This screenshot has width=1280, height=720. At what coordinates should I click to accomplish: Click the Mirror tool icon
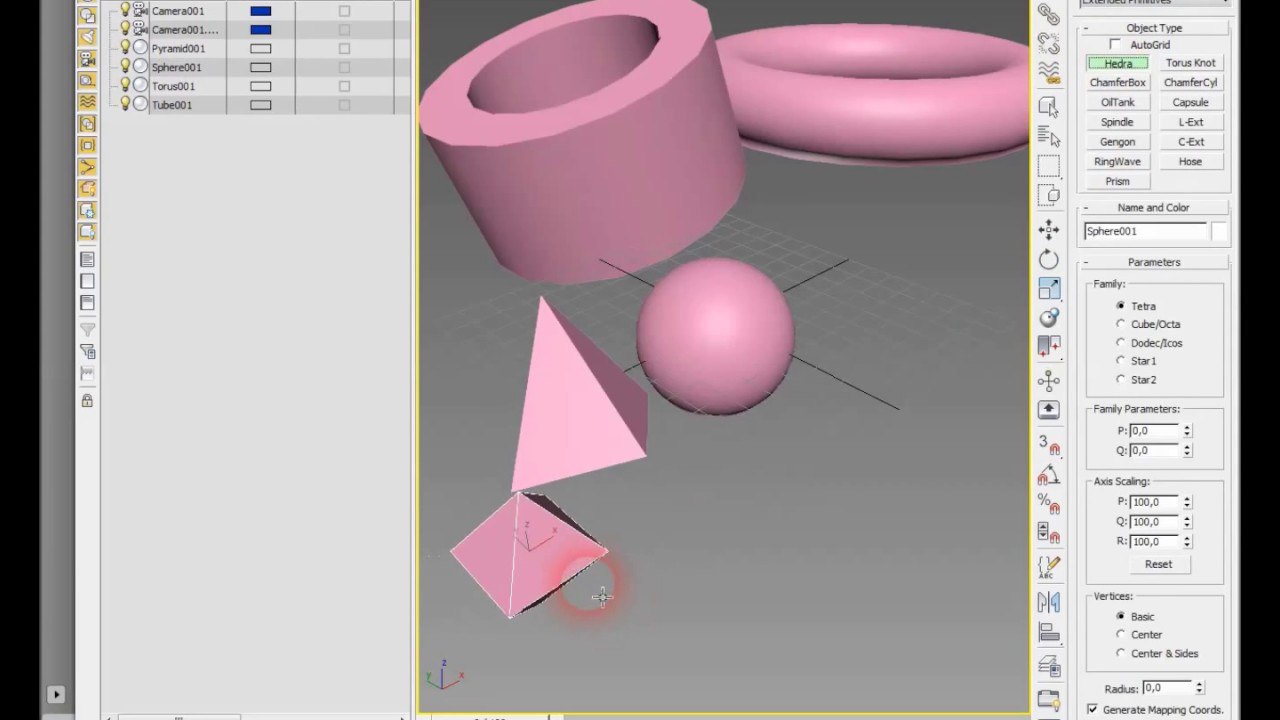tap(1048, 602)
